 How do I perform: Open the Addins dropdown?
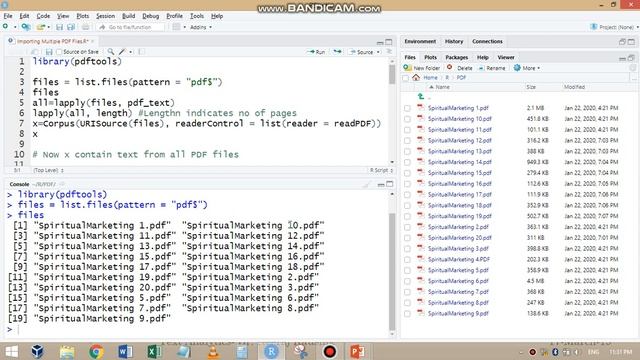201,27
